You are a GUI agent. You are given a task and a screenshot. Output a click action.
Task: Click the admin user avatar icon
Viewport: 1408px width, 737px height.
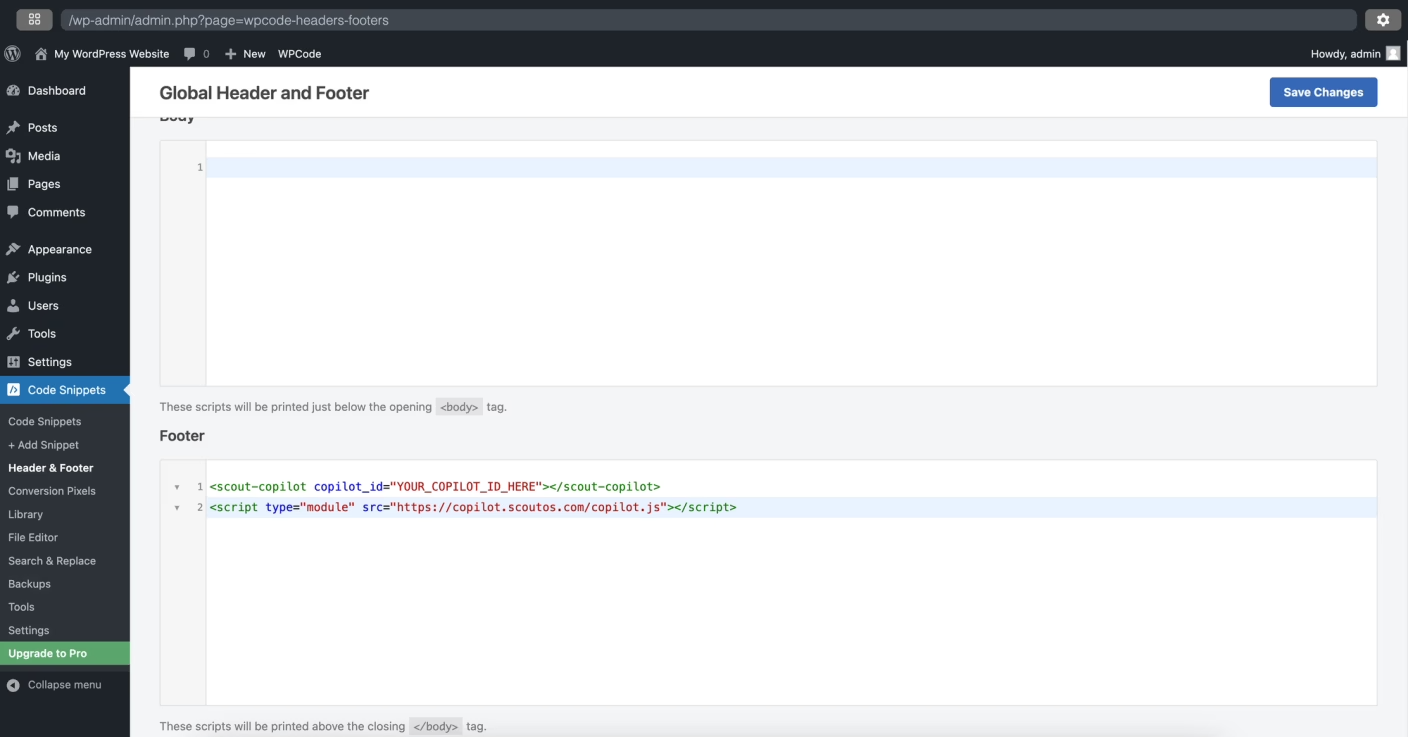[1393, 54]
